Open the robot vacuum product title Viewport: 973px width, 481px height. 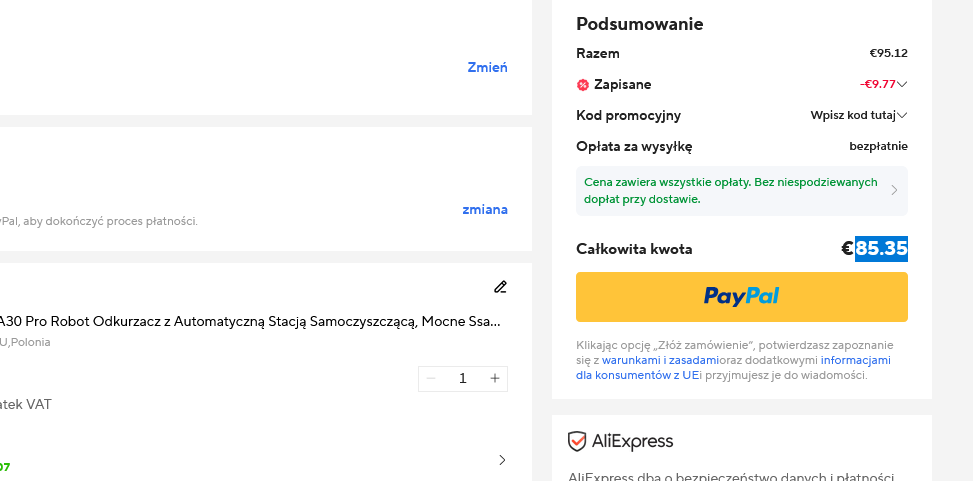coord(250,321)
